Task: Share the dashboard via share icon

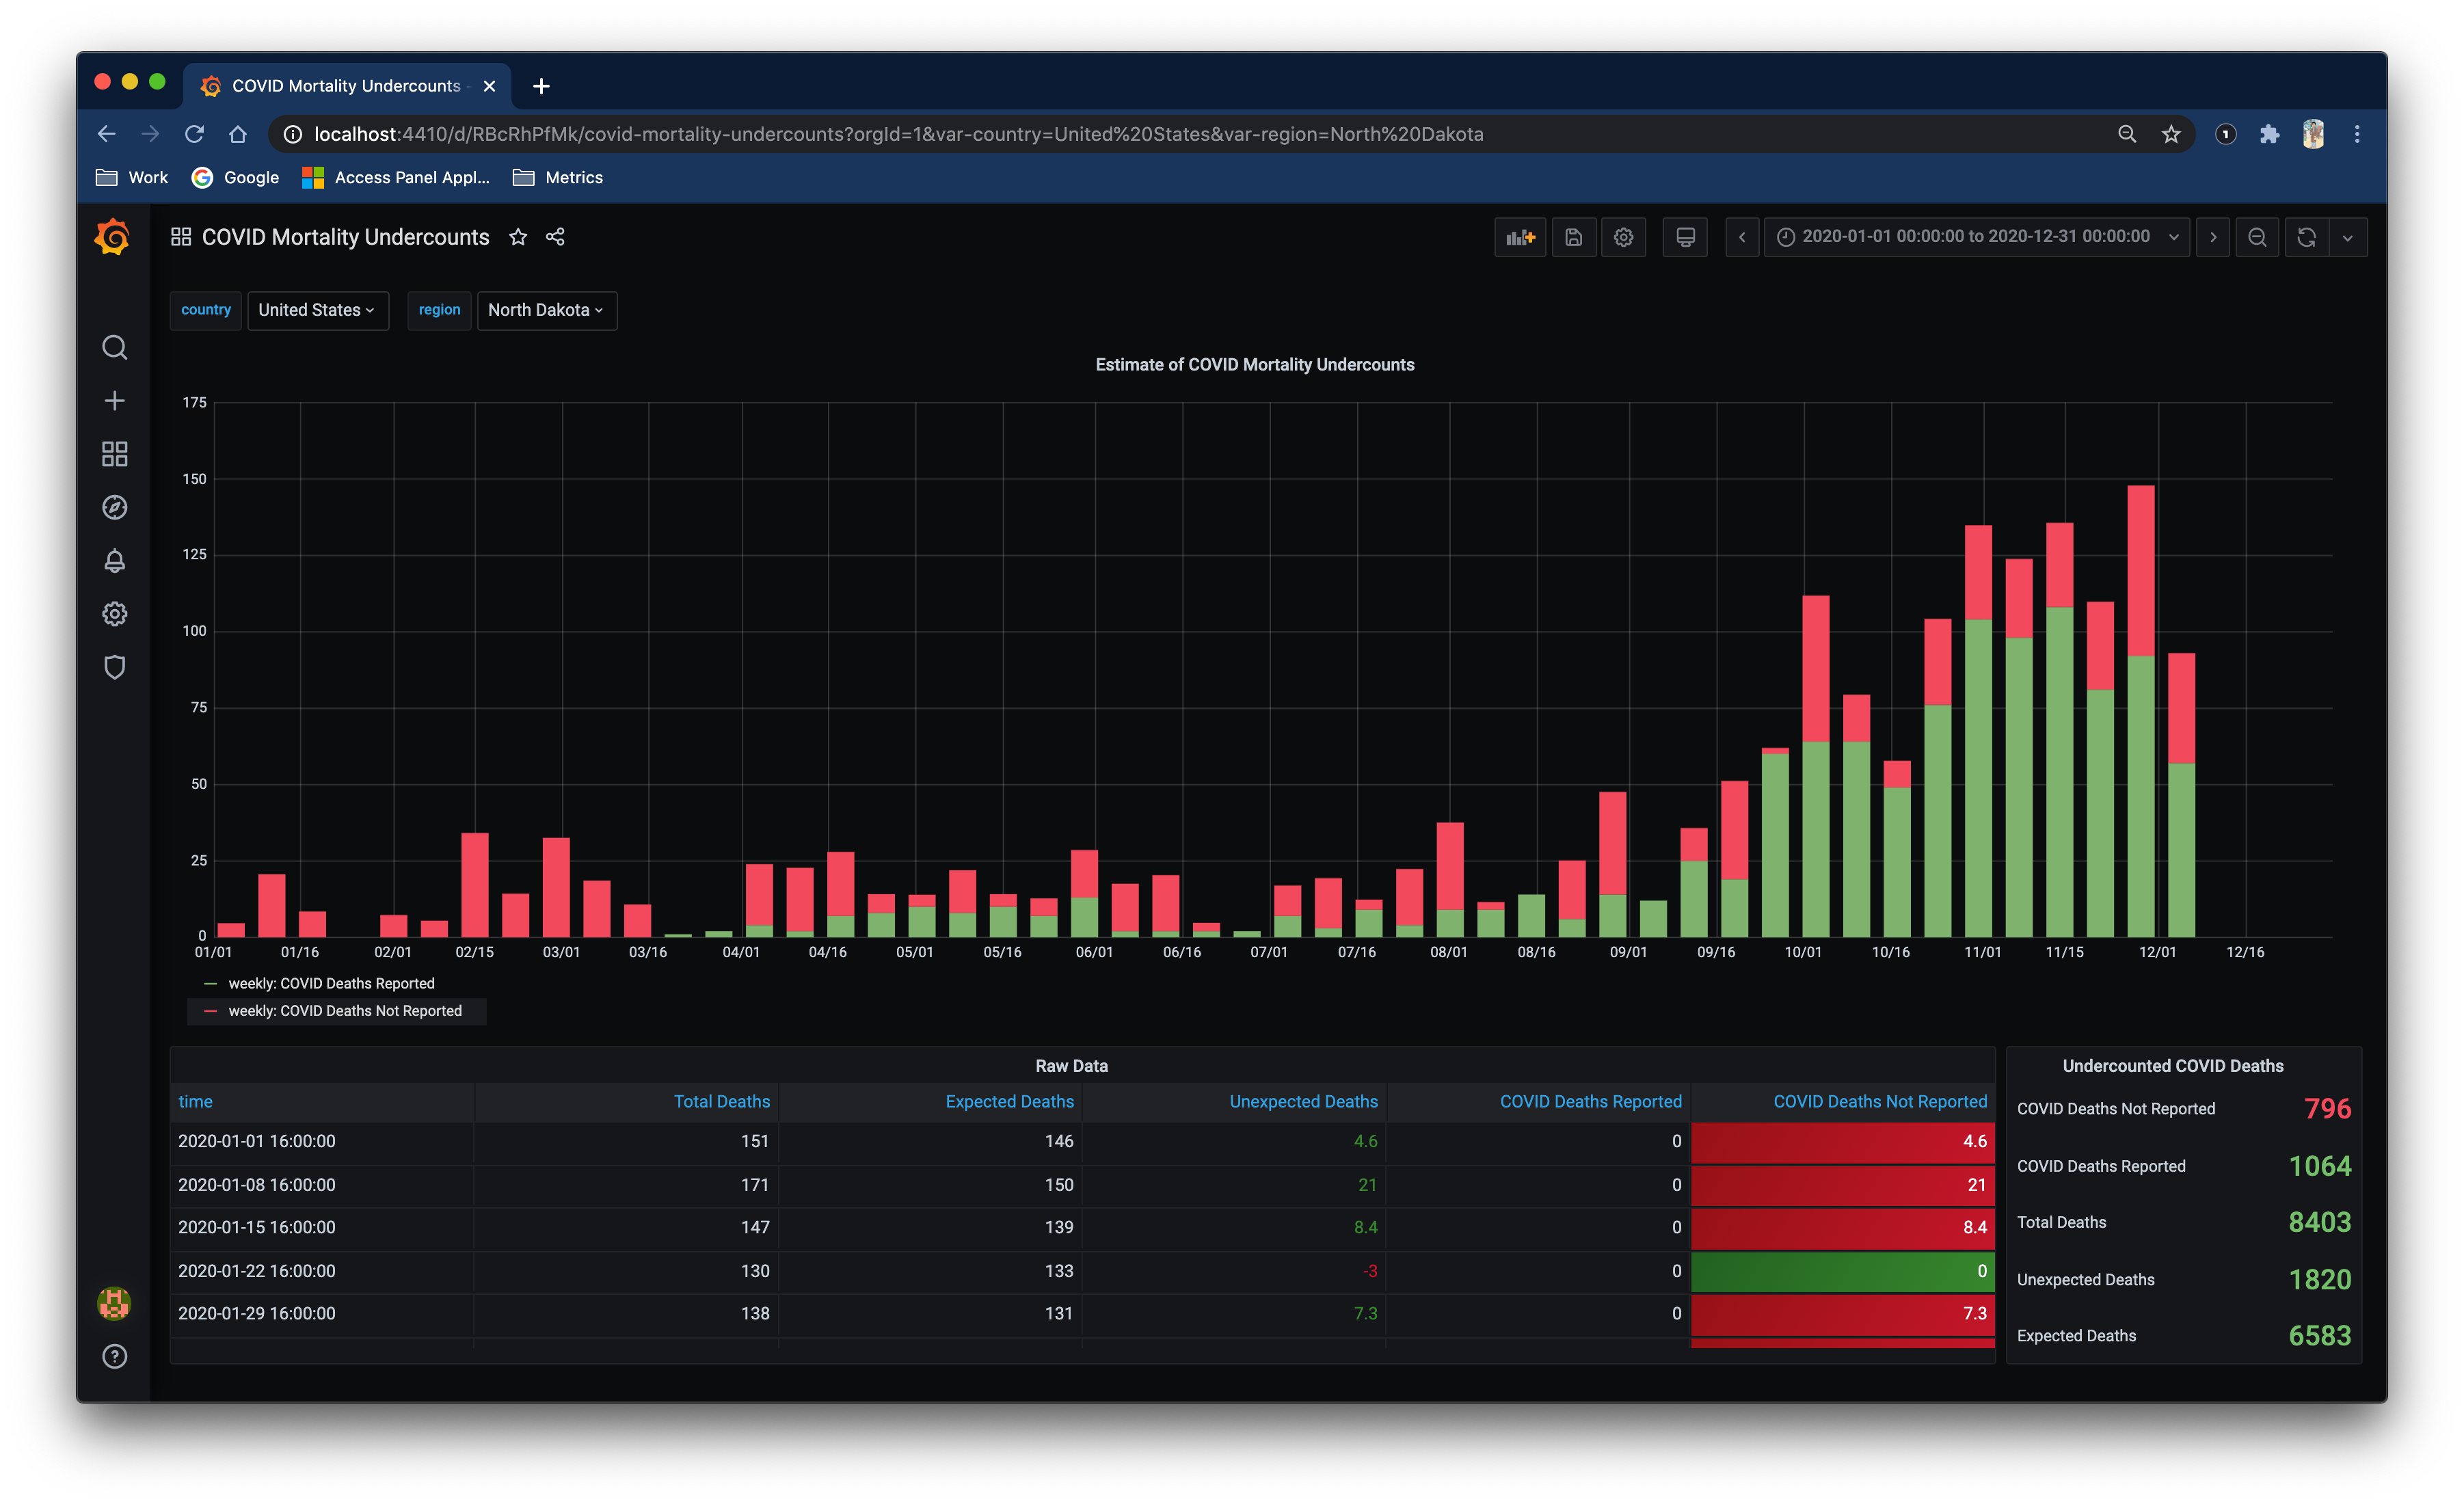Action: [555, 237]
